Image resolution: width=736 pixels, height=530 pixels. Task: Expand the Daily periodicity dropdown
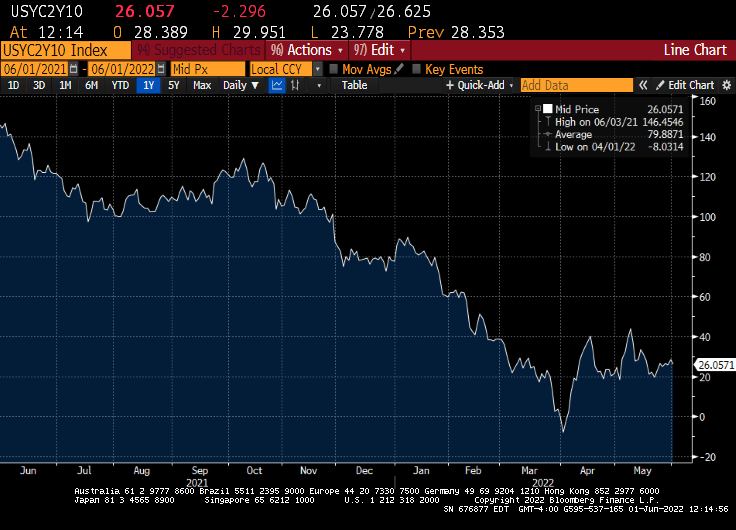click(240, 86)
